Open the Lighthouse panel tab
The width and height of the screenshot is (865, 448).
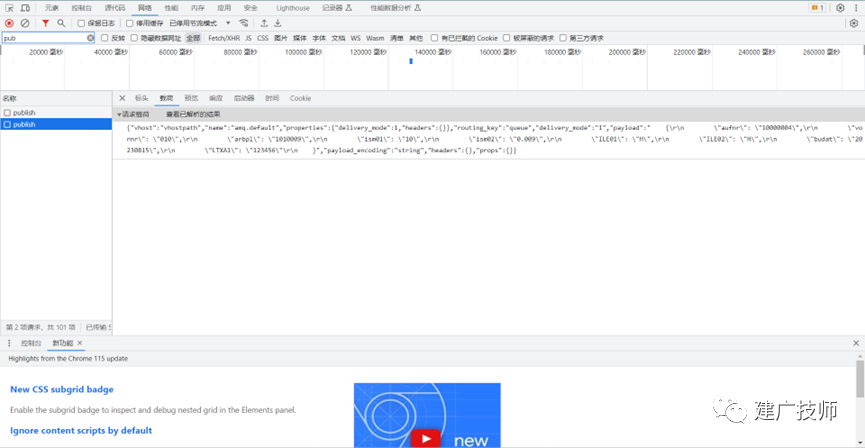[293, 8]
